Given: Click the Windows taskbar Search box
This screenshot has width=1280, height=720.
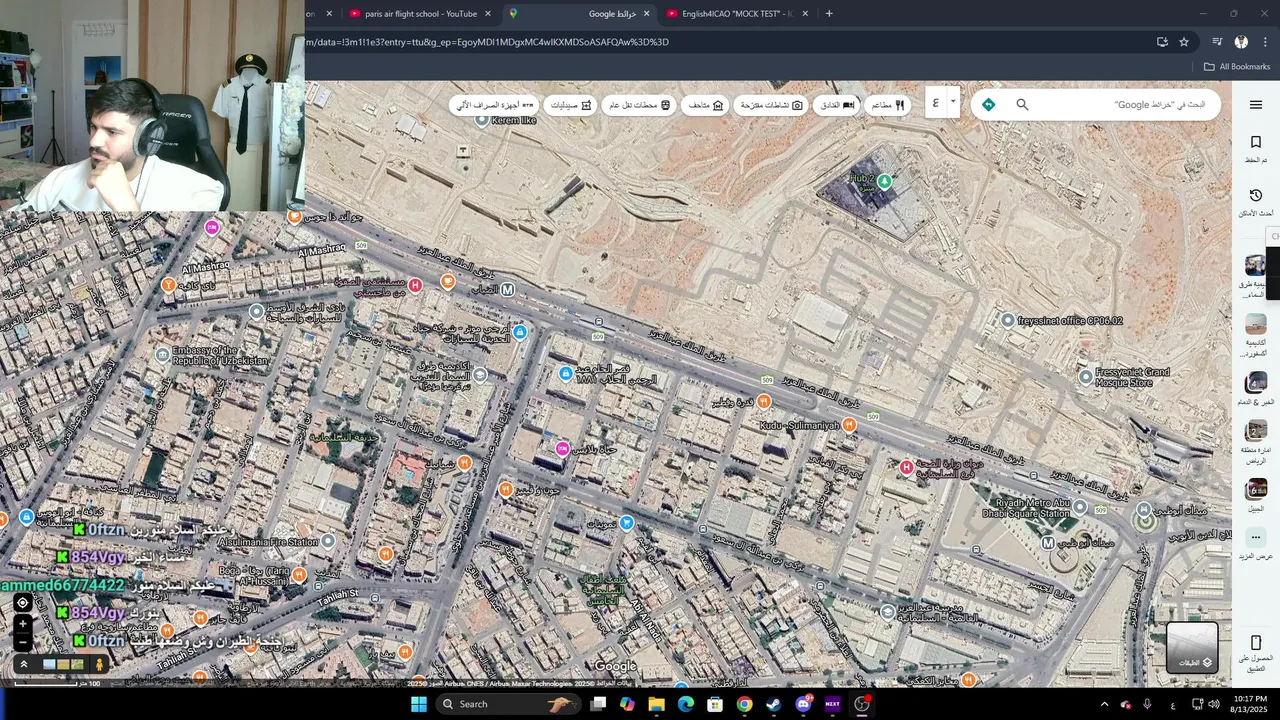Looking at the screenshot, I should click(x=508, y=704).
